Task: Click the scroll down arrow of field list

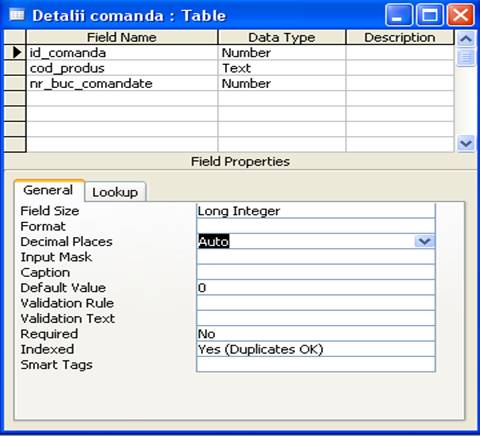Action: 466,144
